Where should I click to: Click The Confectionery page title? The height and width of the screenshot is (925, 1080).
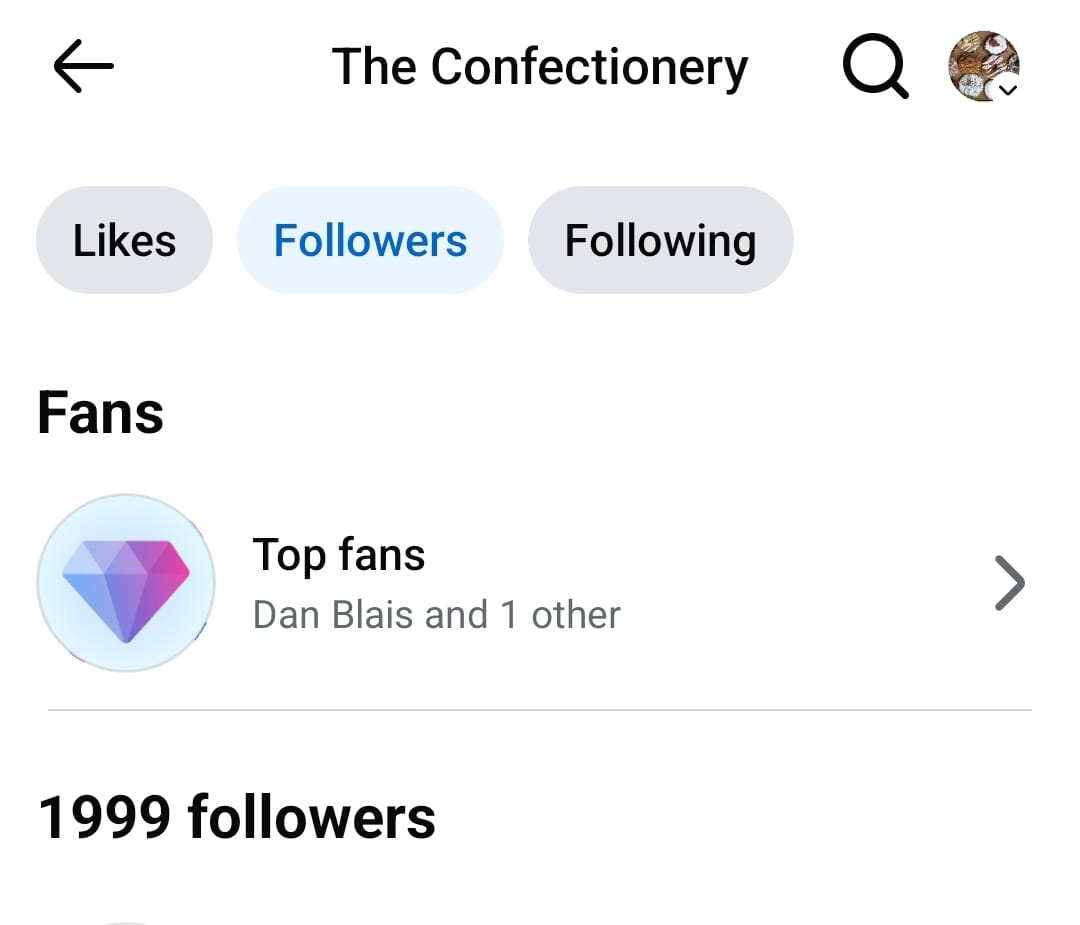540,67
